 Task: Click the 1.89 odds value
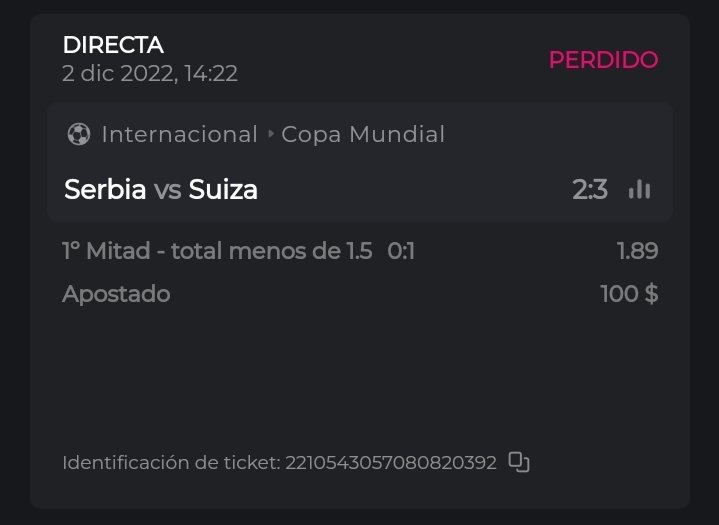[637, 251]
